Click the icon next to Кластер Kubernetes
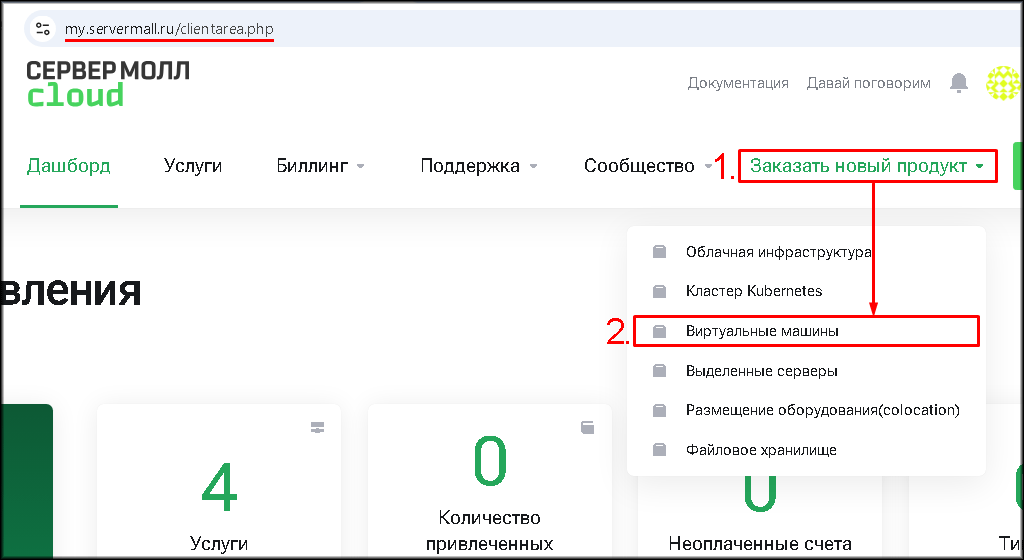 point(659,291)
